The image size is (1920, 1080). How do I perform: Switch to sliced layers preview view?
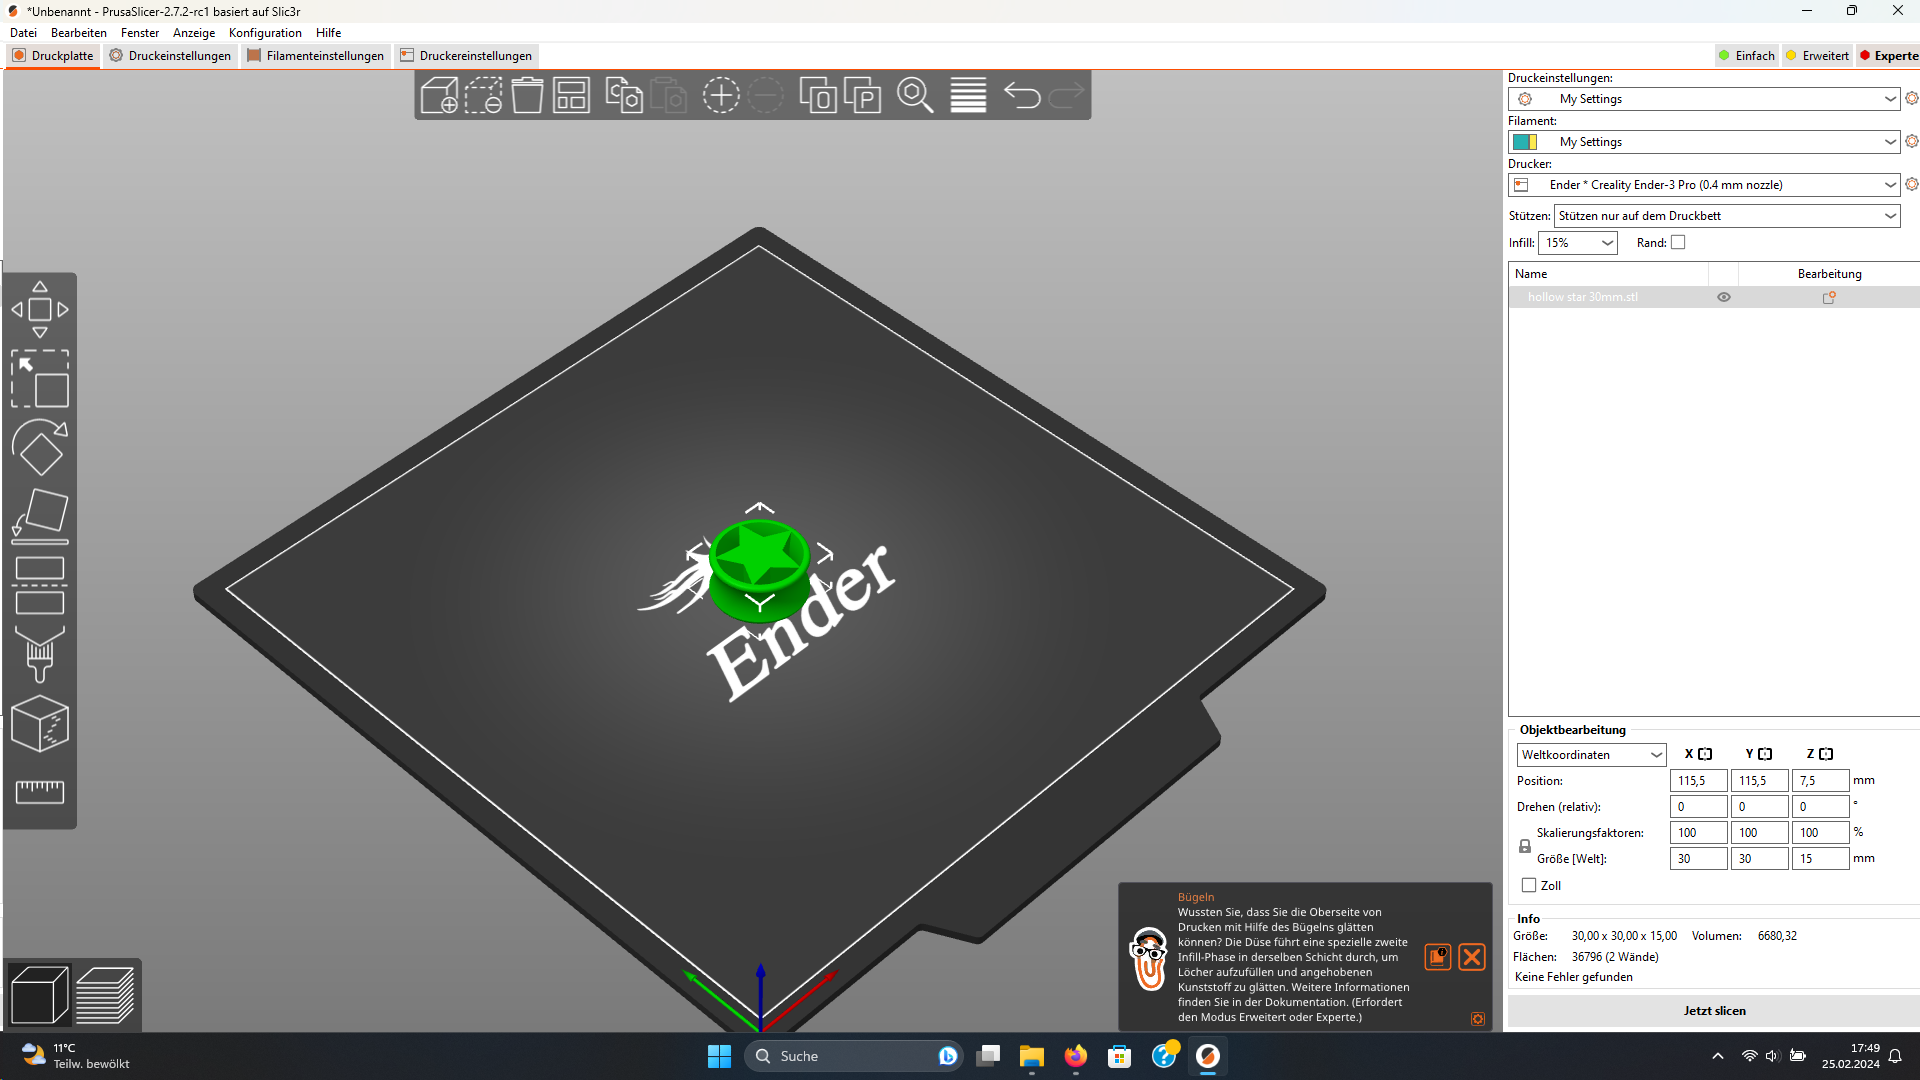tap(105, 995)
